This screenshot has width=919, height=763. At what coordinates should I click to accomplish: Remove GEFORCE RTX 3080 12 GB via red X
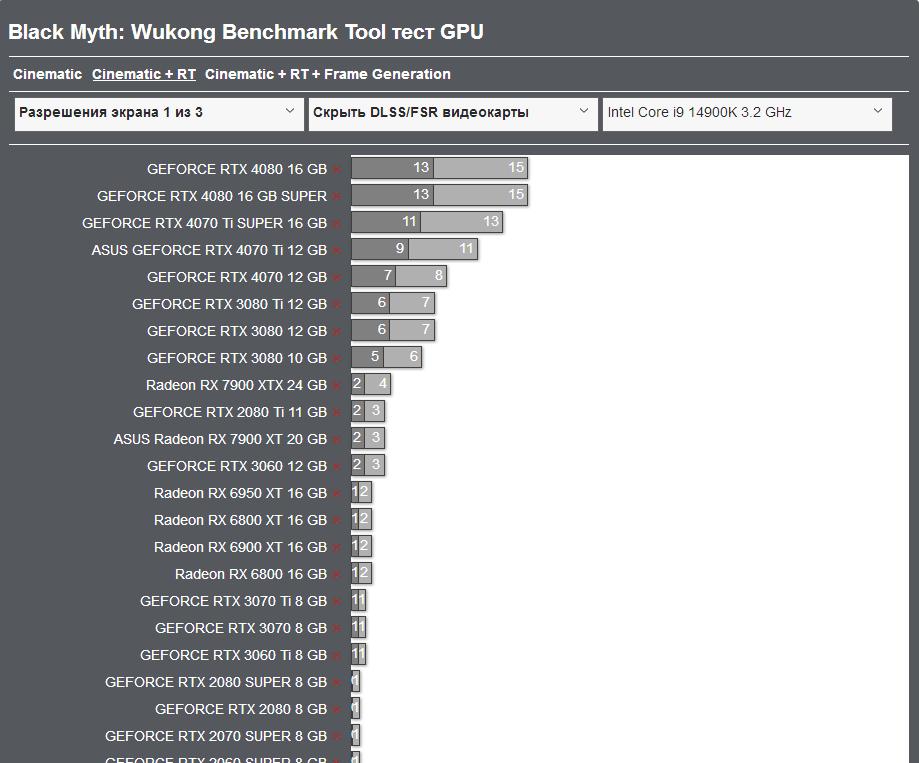(x=336, y=331)
